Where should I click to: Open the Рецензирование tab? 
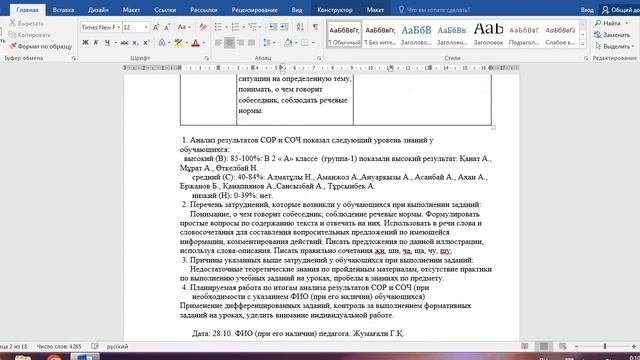(x=255, y=10)
